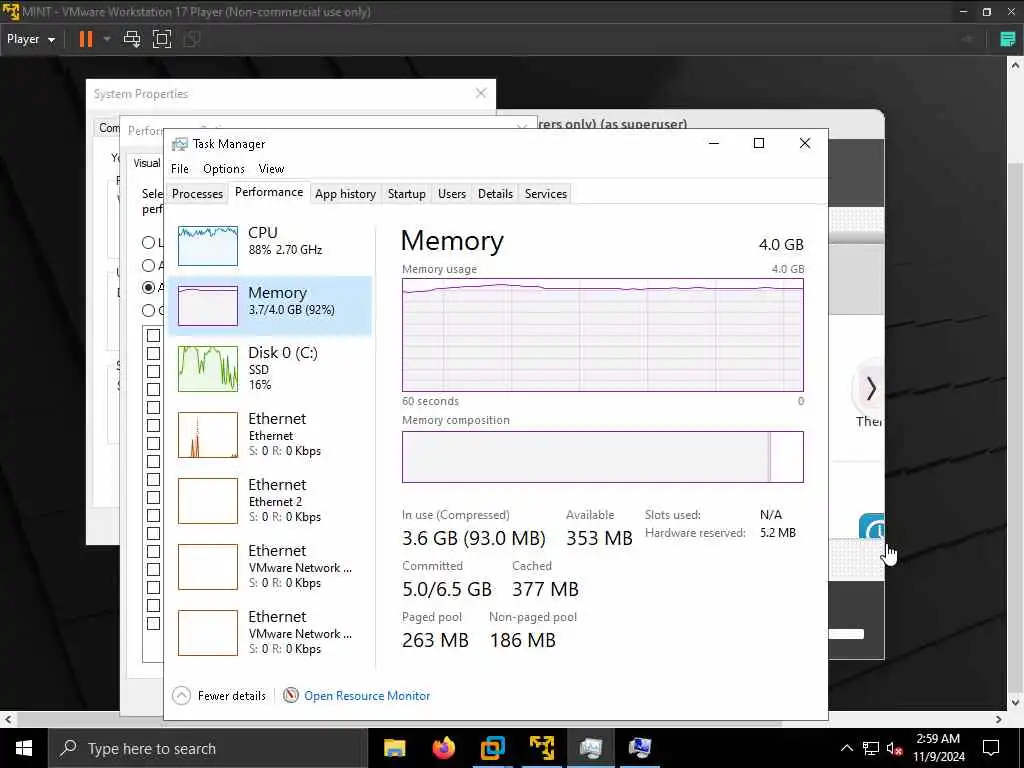
Task: Click the taskbar search box
Action: pyautogui.click(x=208, y=748)
